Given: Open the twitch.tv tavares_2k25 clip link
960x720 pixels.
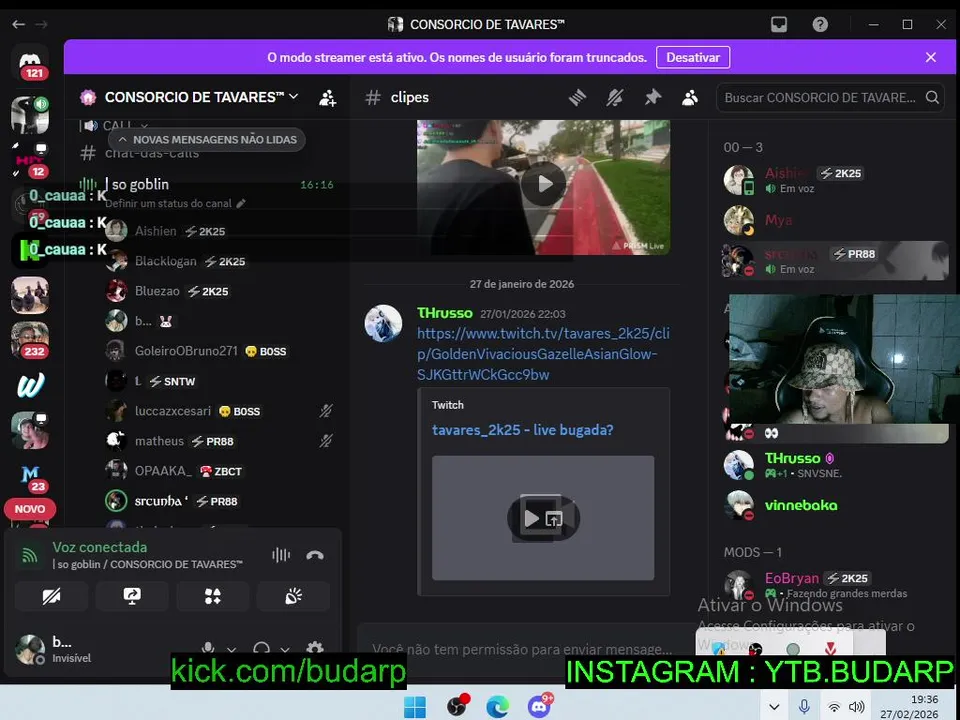Looking at the screenshot, I should tap(543, 354).
